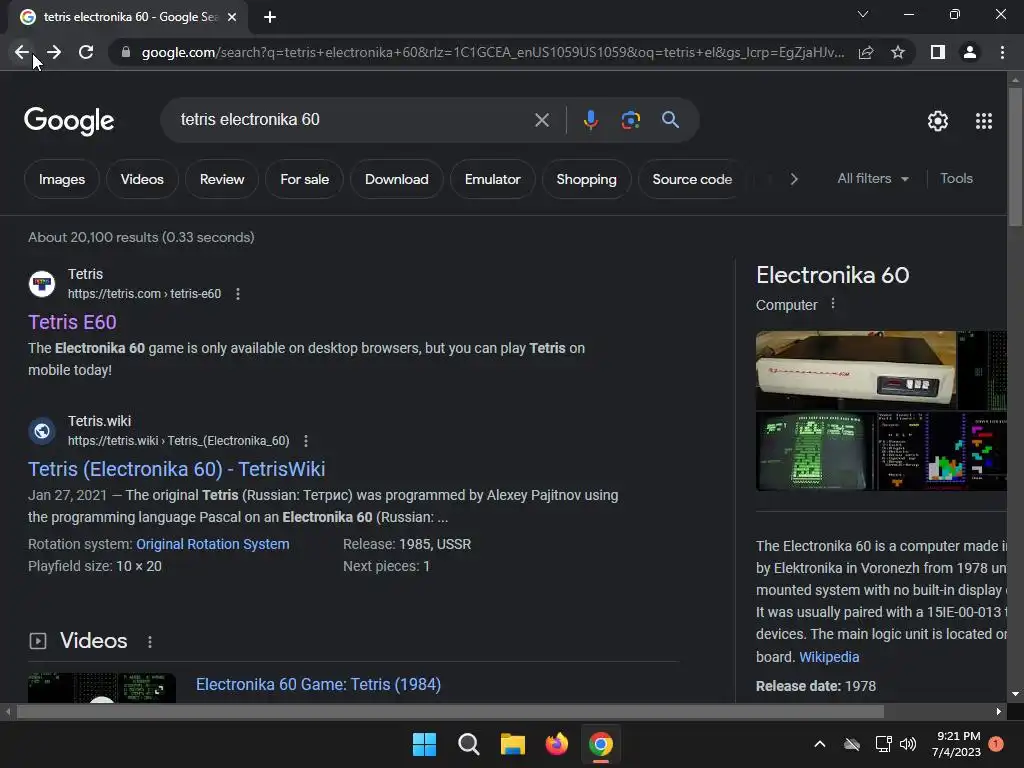The width and height of the screenshot is (1024, 768).
Task: Go forward using the browser forward arrow
Action: (x=54, y=52)
